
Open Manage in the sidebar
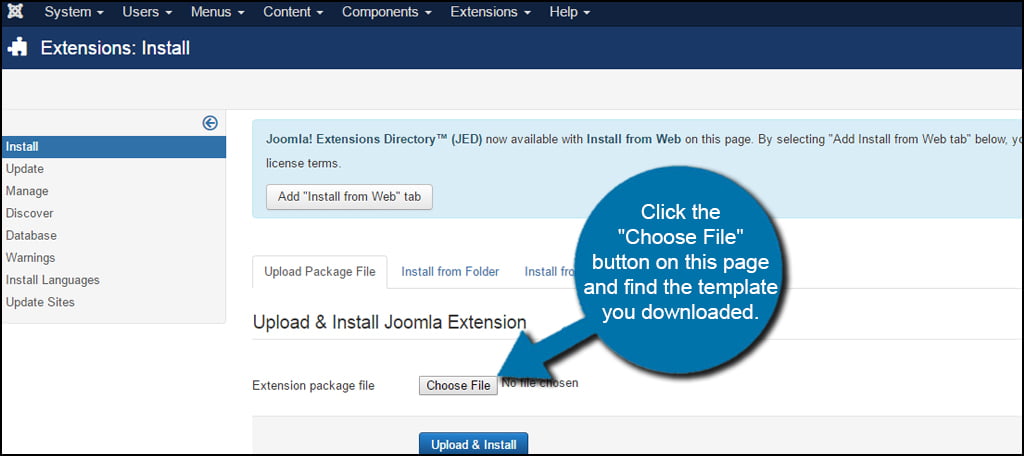[x=27, y=191]
